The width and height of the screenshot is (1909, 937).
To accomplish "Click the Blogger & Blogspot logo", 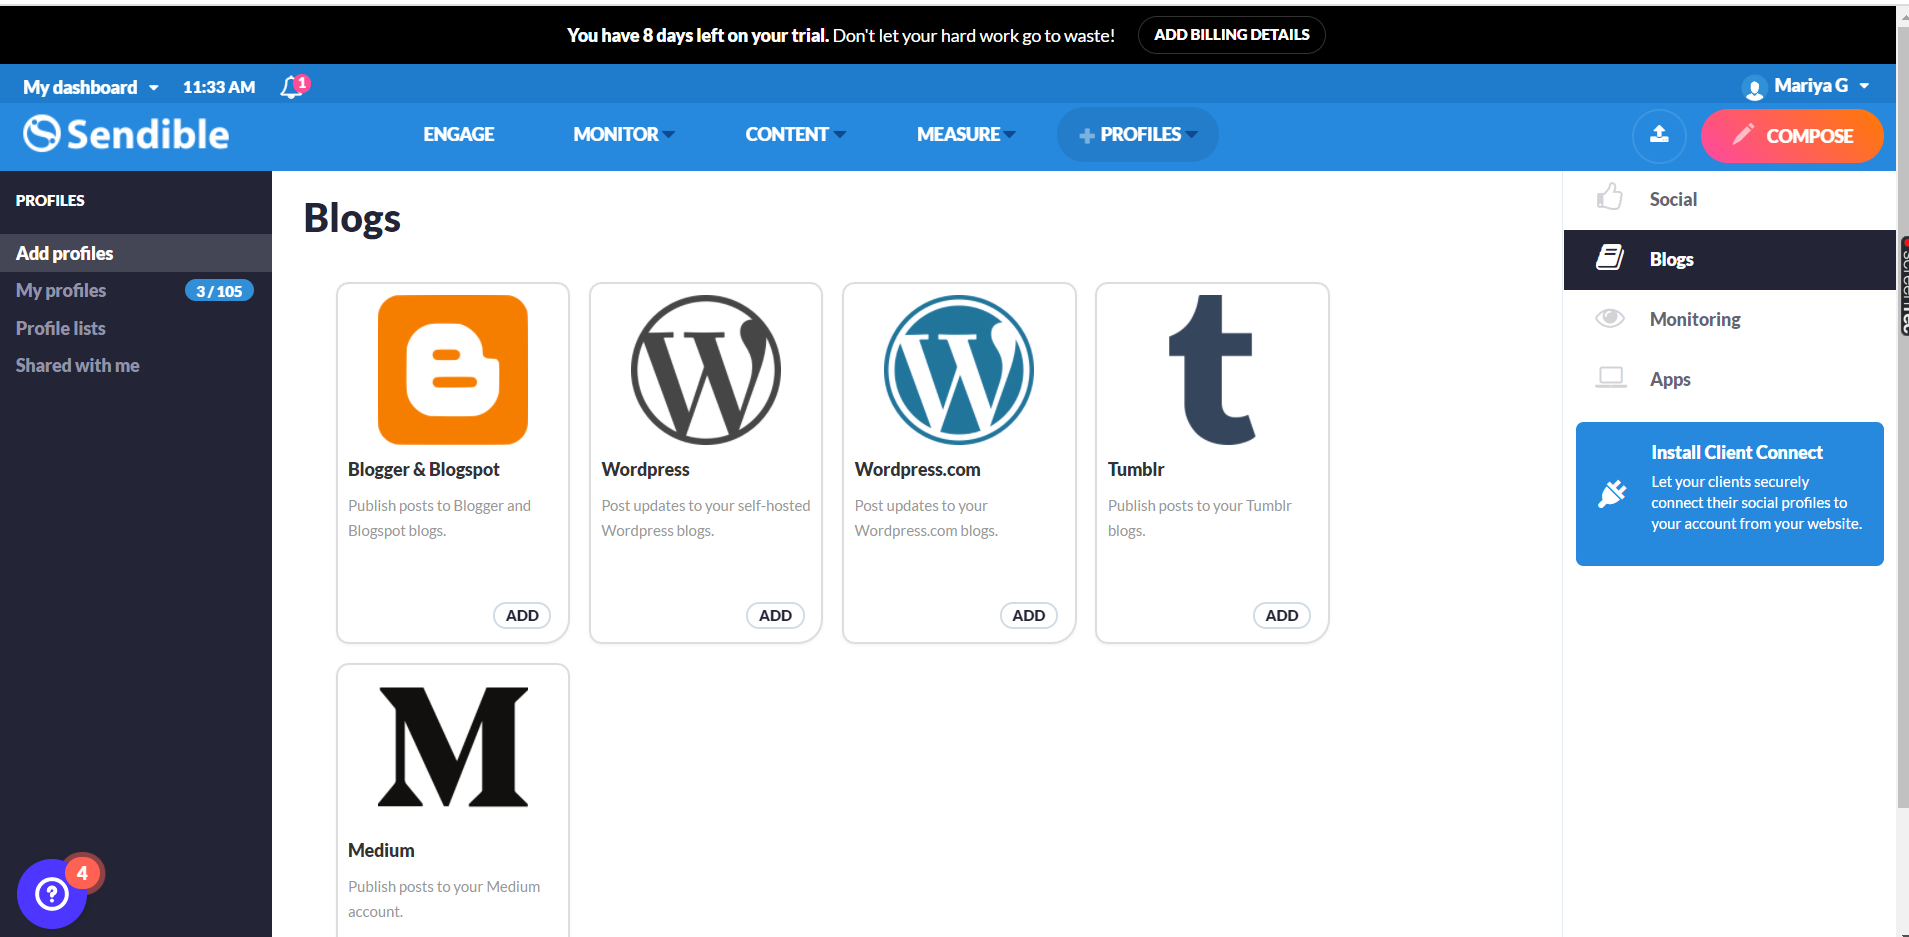I will pyautogui.click(x=453, y=370).
